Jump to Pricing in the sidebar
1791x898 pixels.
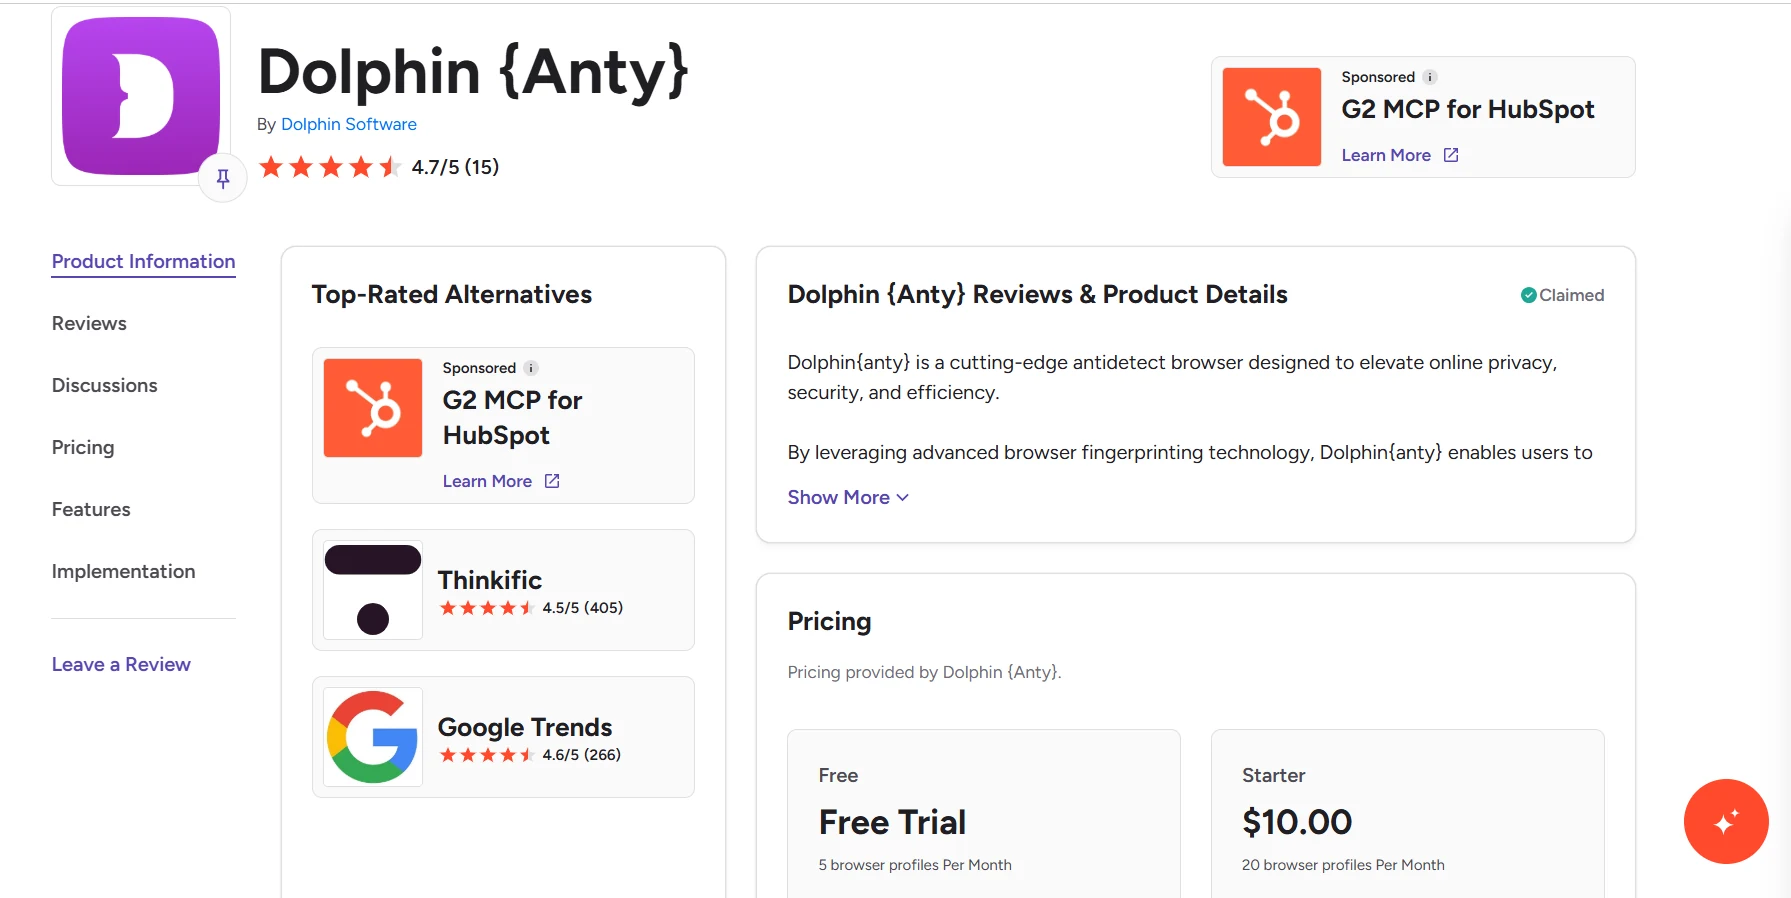point(83,447)
